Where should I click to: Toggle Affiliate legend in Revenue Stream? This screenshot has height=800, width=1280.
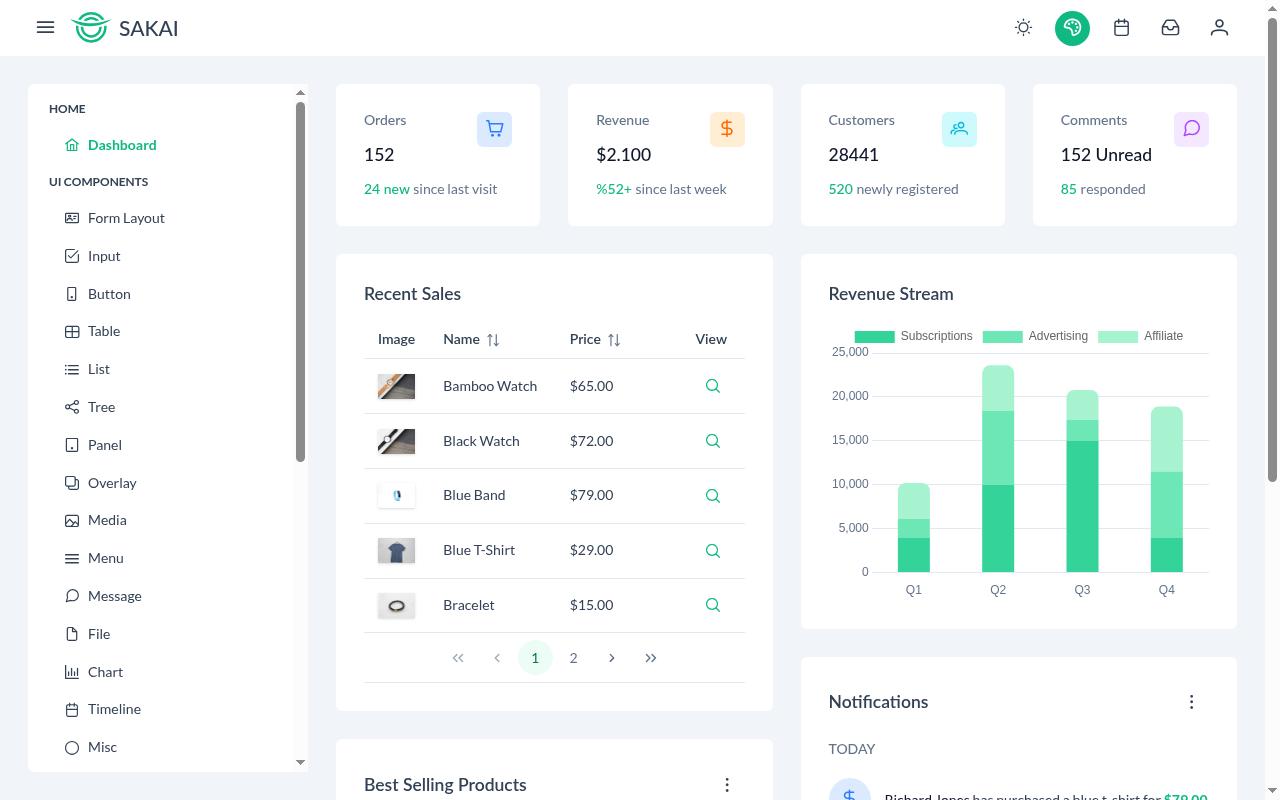click(x=1140, y=336)
